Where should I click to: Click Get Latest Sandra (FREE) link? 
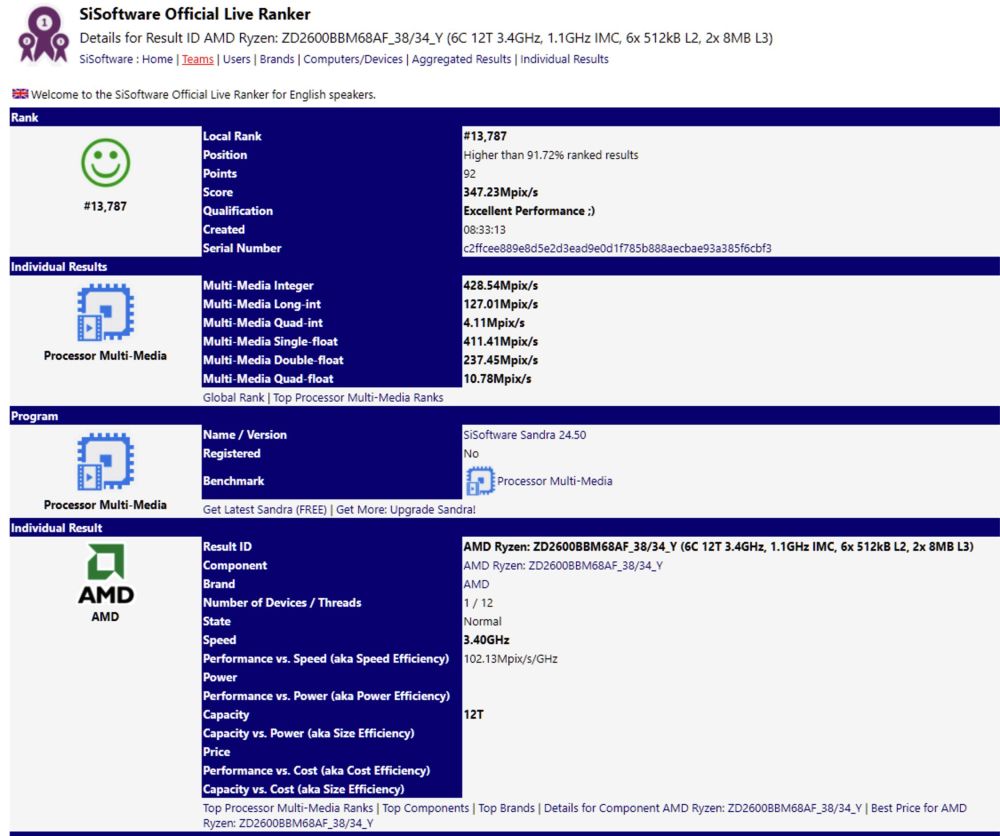[265, 510]
